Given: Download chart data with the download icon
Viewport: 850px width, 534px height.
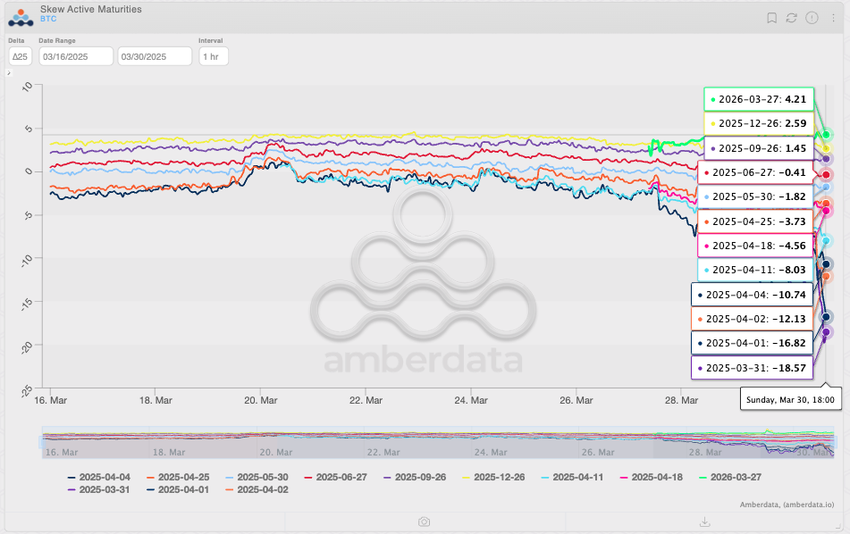Looking at the screenshot, I should tap(704, 521).
